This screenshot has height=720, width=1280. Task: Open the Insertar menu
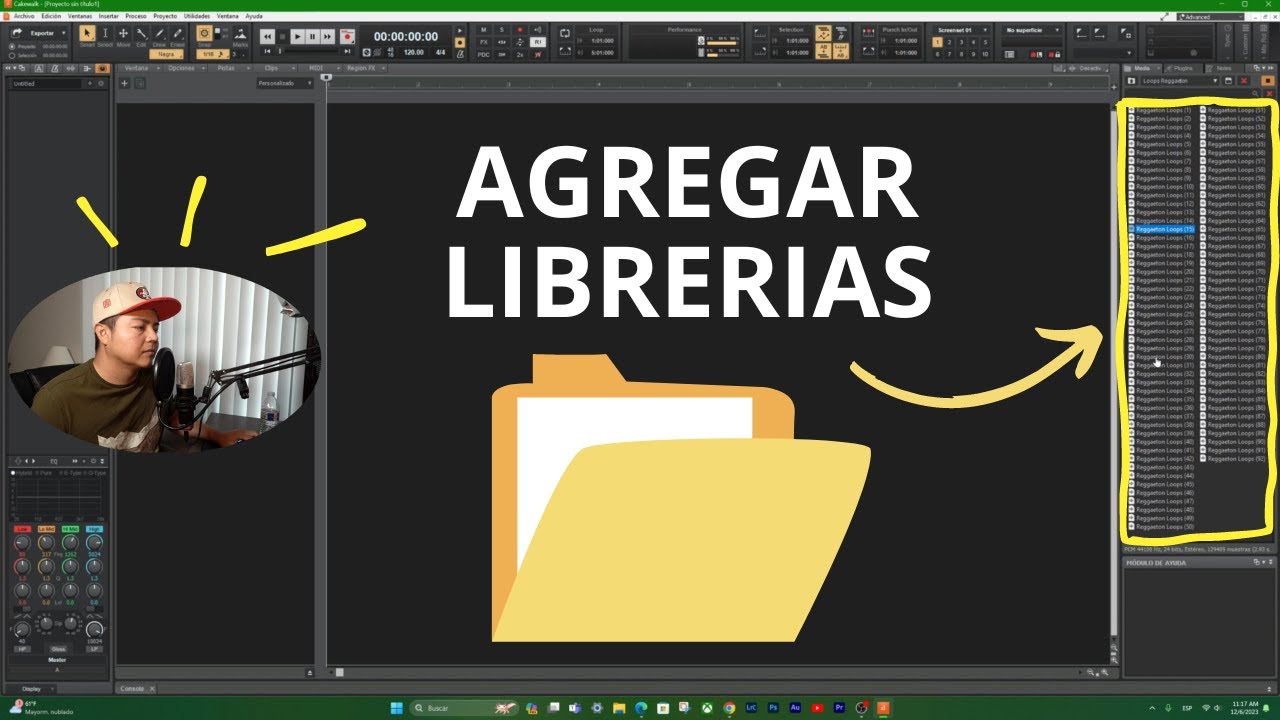pyautogui.click(x=108, y=17)
